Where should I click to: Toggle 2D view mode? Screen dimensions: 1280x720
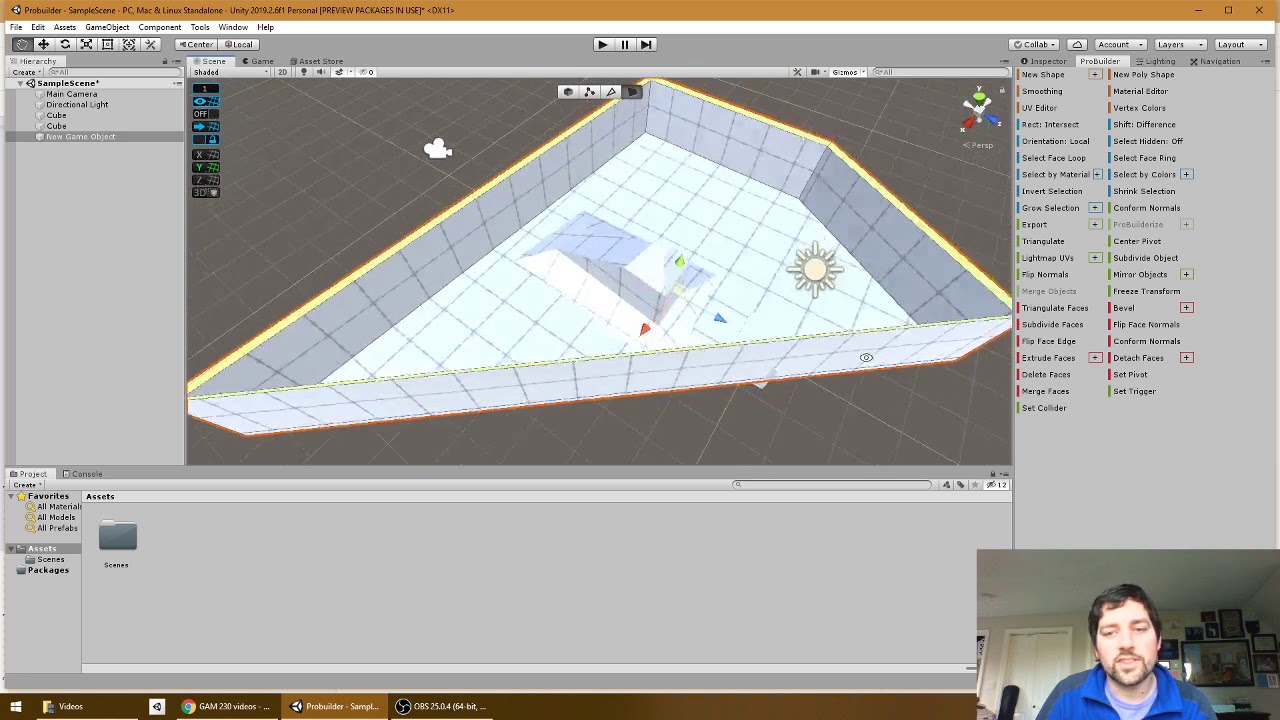pyautogui.click(x=282, y=72)
